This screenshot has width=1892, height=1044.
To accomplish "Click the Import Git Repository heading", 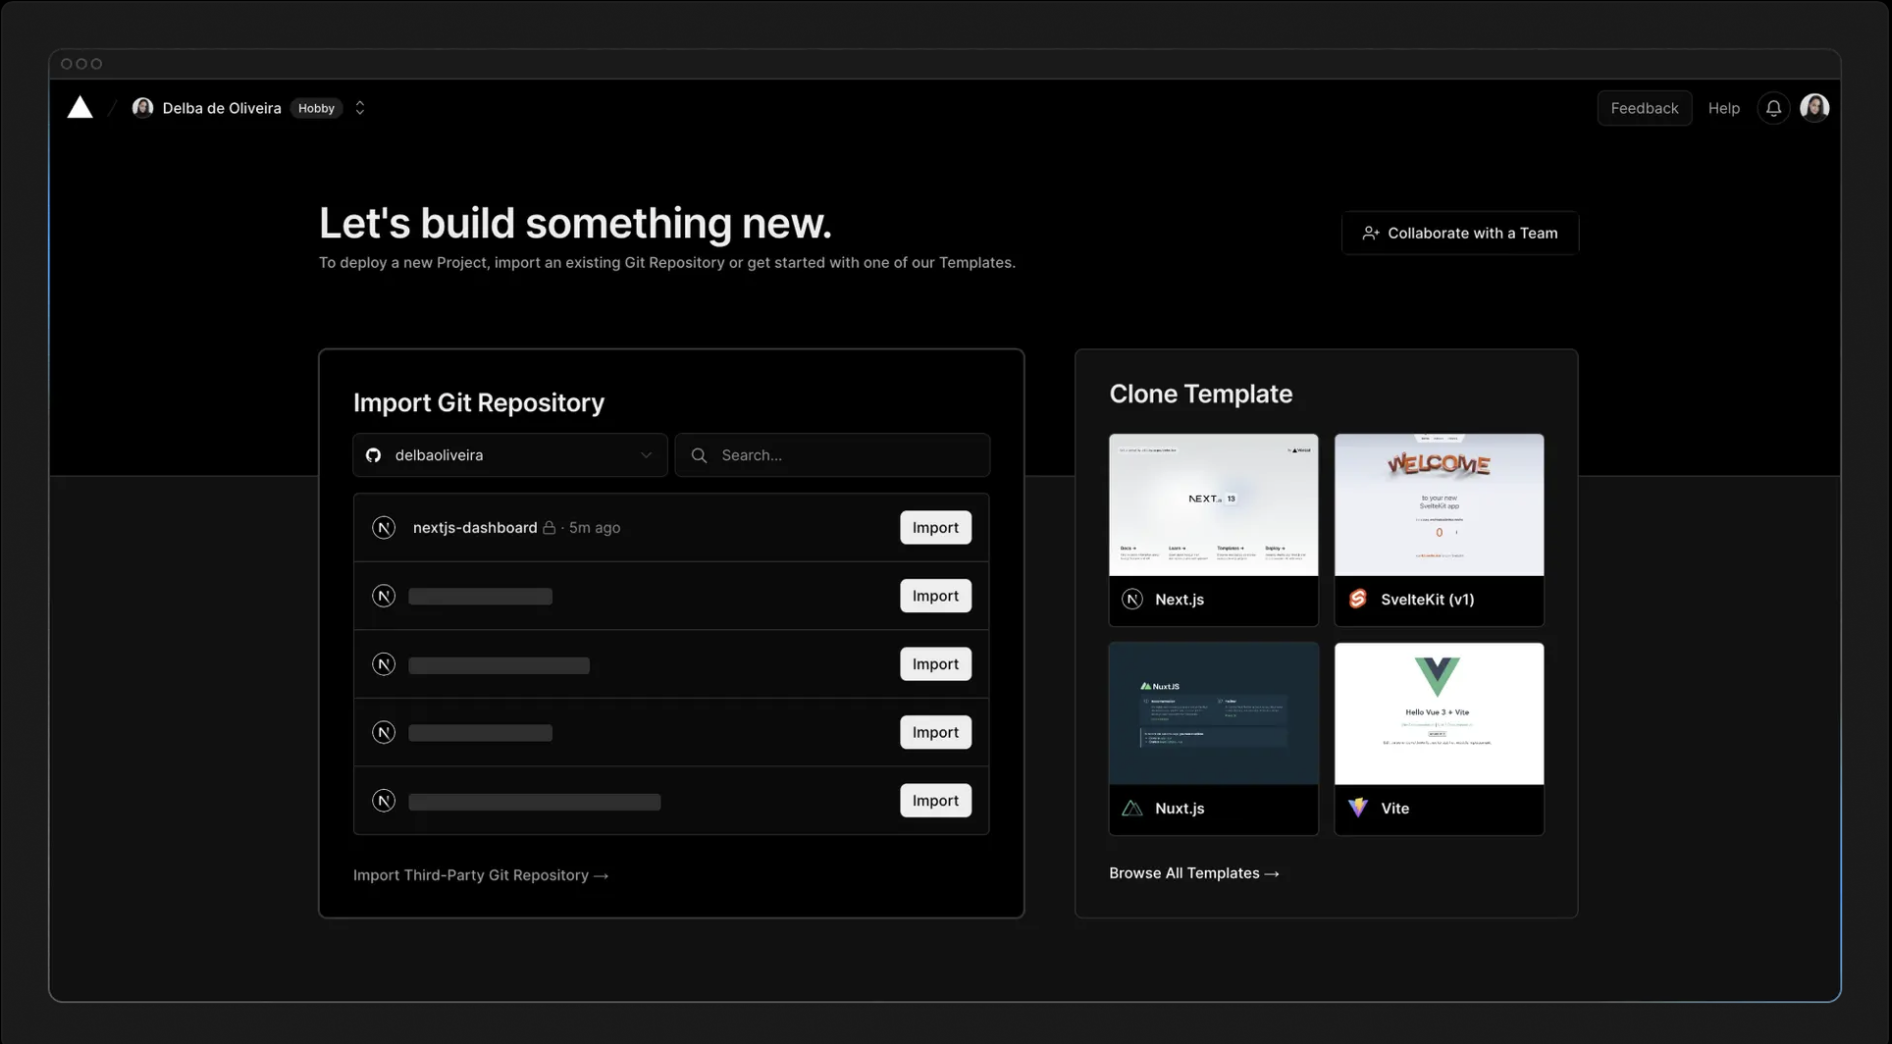I will coord(479,402).
